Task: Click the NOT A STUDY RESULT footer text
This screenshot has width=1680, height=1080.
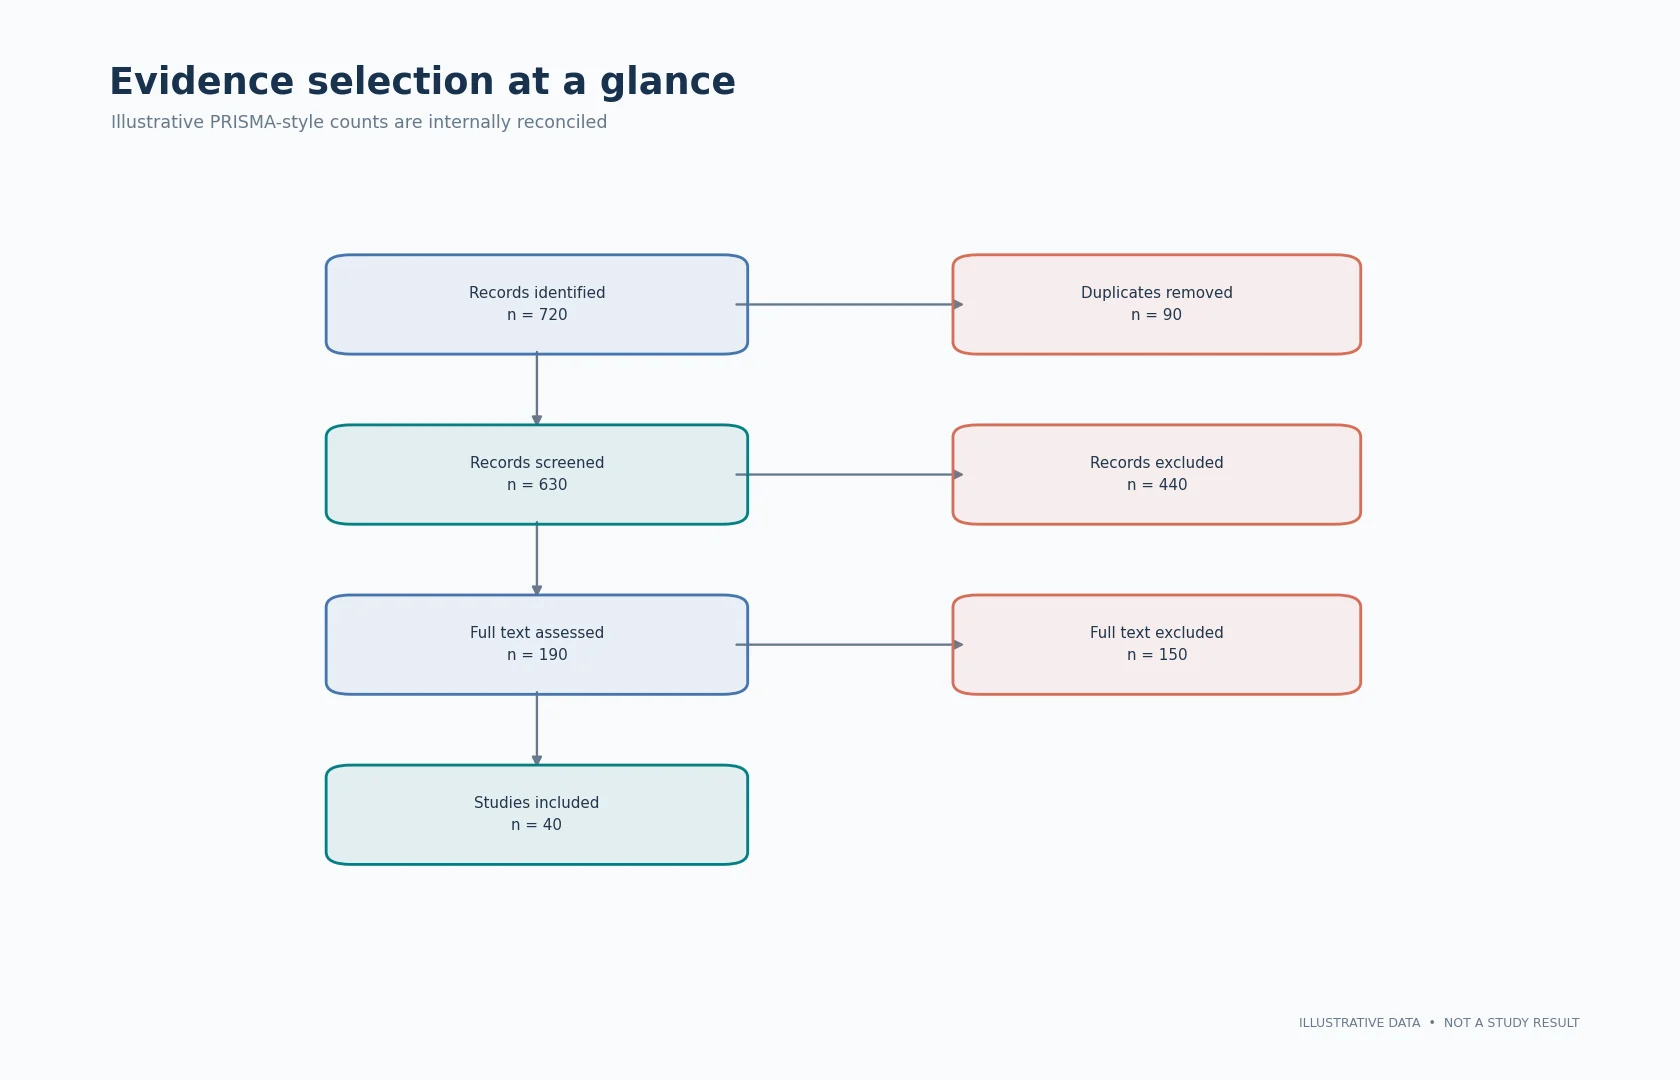Action: 1511,1023
